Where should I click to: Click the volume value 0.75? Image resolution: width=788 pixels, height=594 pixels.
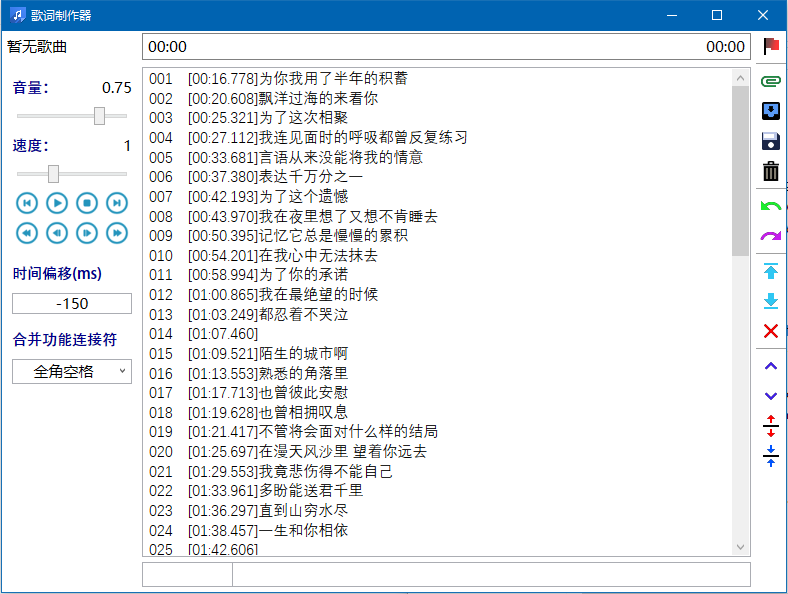pos(117,88)
